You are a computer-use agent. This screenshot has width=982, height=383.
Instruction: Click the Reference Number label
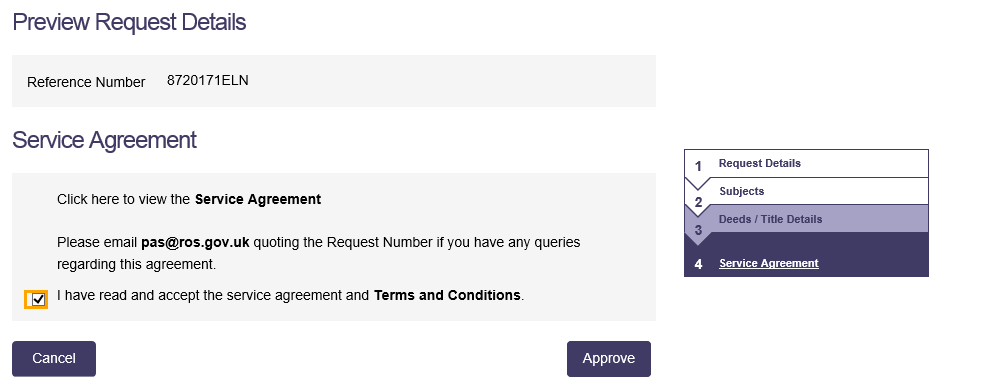86,82
